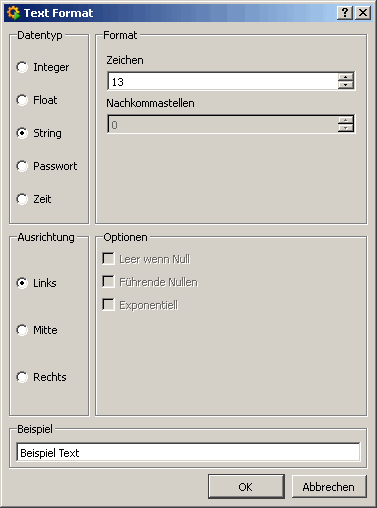Confirm with the OK button
Screen dimensions: 377x508
(246, 487)
